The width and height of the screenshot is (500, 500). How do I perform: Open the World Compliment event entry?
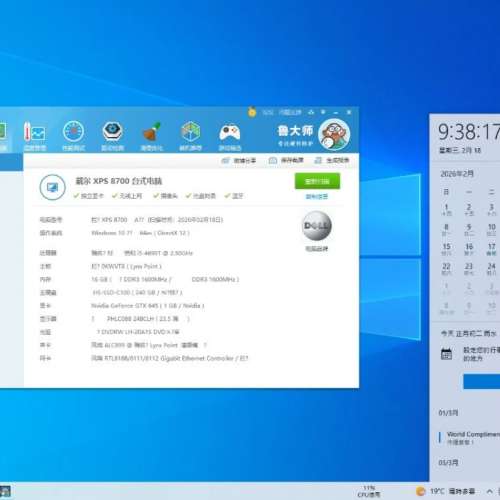pyautogui.click(x=470, y=438)
